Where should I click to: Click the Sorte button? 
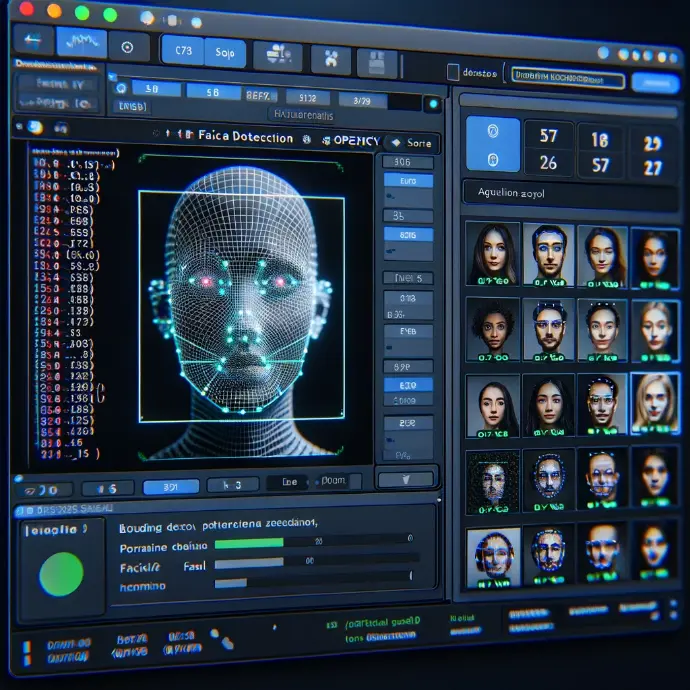412,143
